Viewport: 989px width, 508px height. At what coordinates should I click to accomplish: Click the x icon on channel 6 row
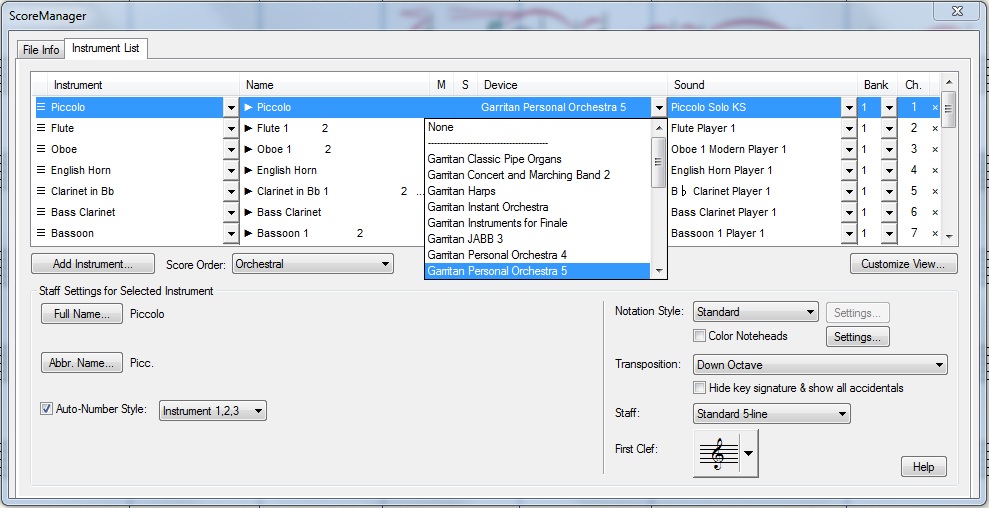point(935,212)
